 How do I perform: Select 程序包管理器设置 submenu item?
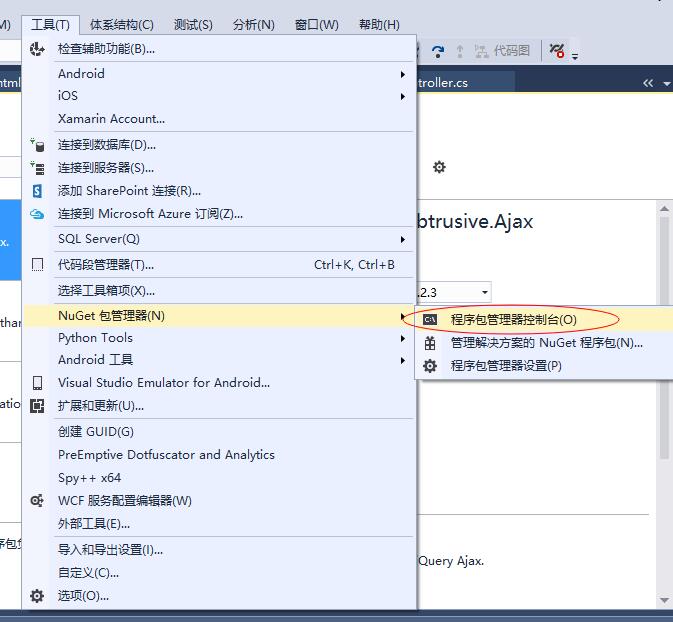pyautogui.click(x=544, y=366)
